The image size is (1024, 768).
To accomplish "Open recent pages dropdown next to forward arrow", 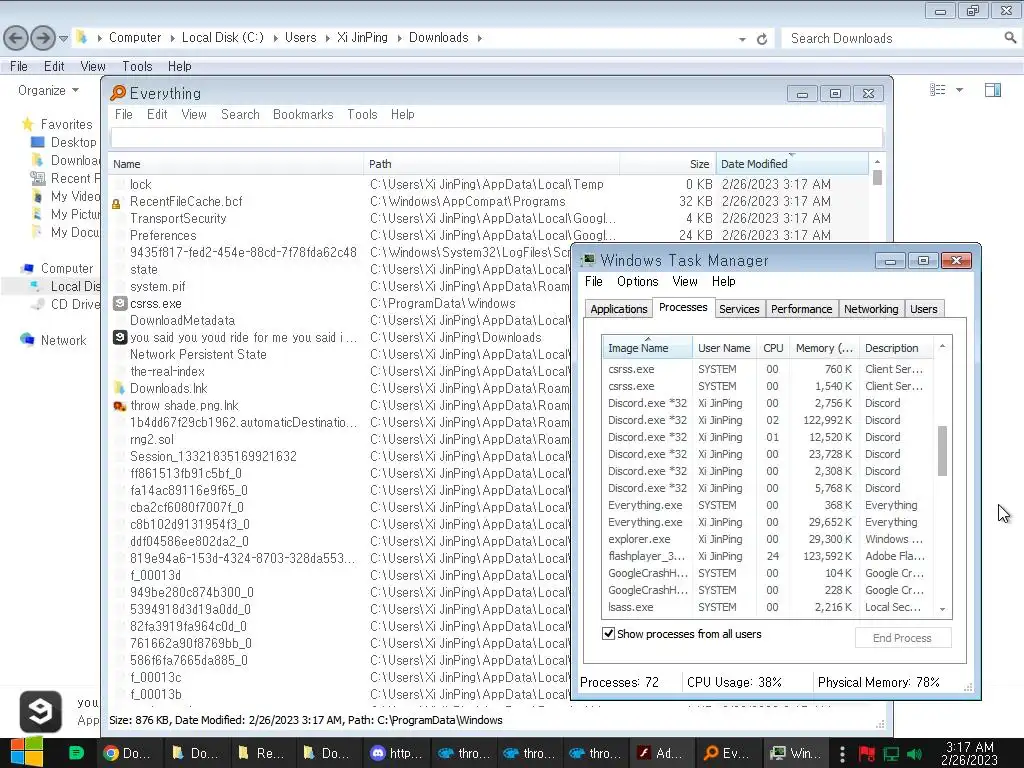I will (63, 39).
